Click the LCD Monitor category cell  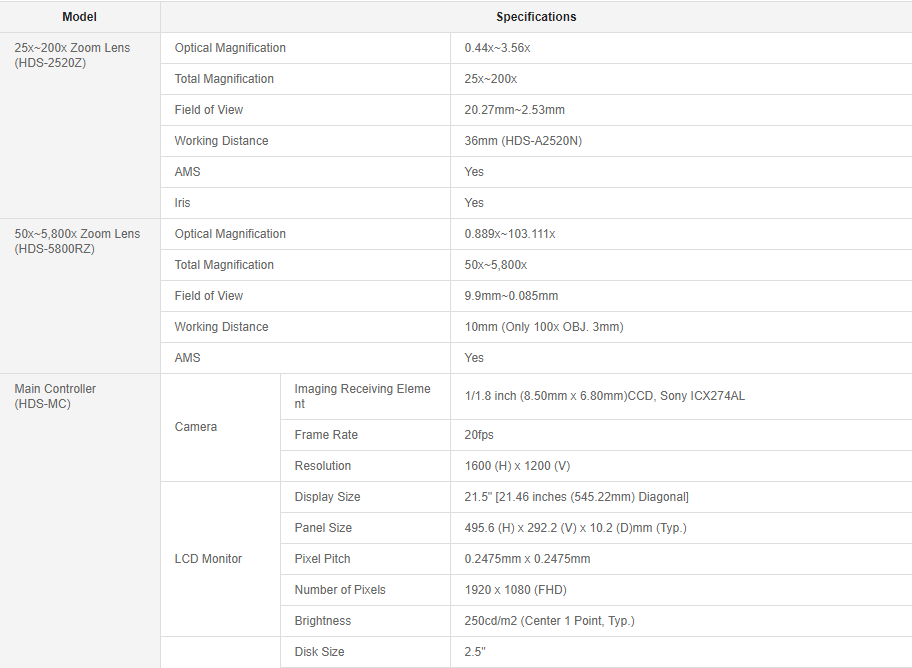[208, 559]
